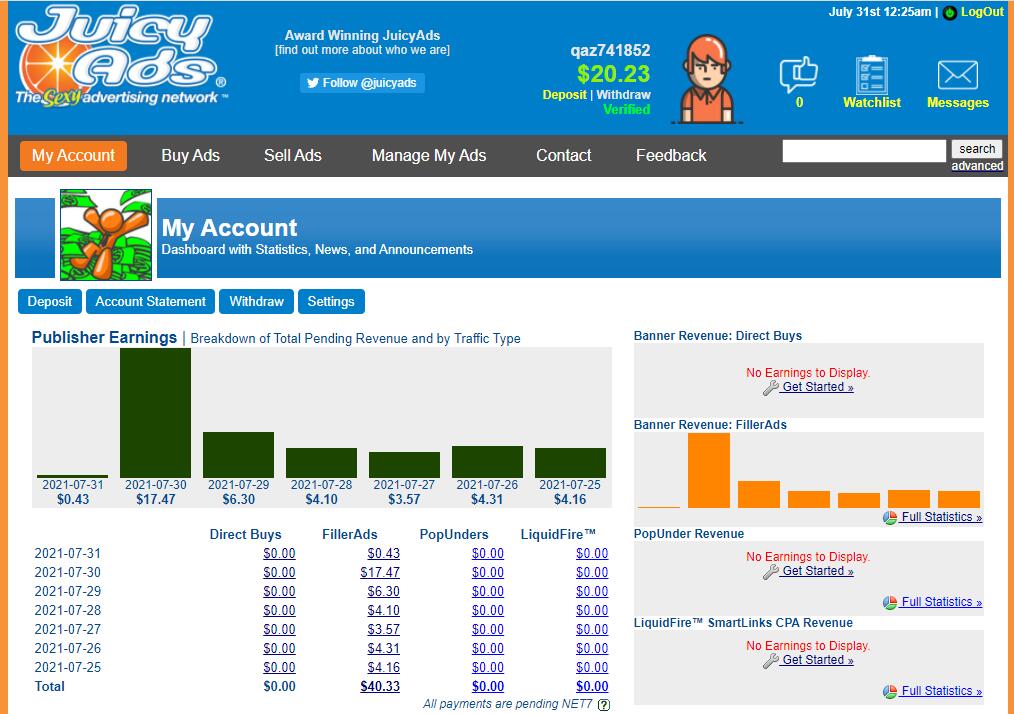This screenshot has height=714, width=1014.
Task: Click the $20.23 account balance
Action: 613,74
